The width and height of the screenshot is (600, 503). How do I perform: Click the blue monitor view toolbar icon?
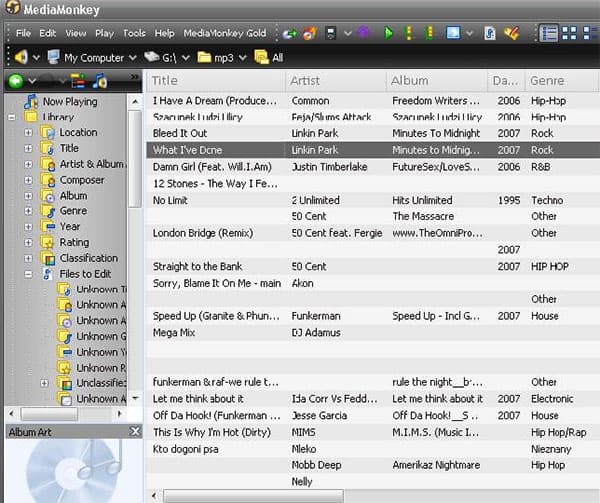click(453, 33)
